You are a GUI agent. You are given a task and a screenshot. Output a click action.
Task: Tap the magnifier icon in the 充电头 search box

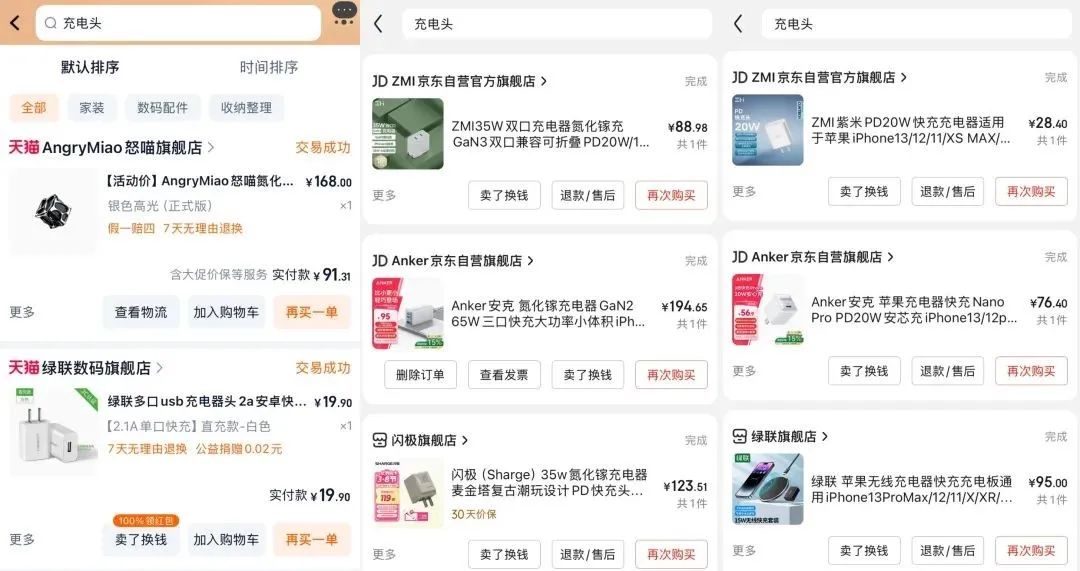(50, 23)
